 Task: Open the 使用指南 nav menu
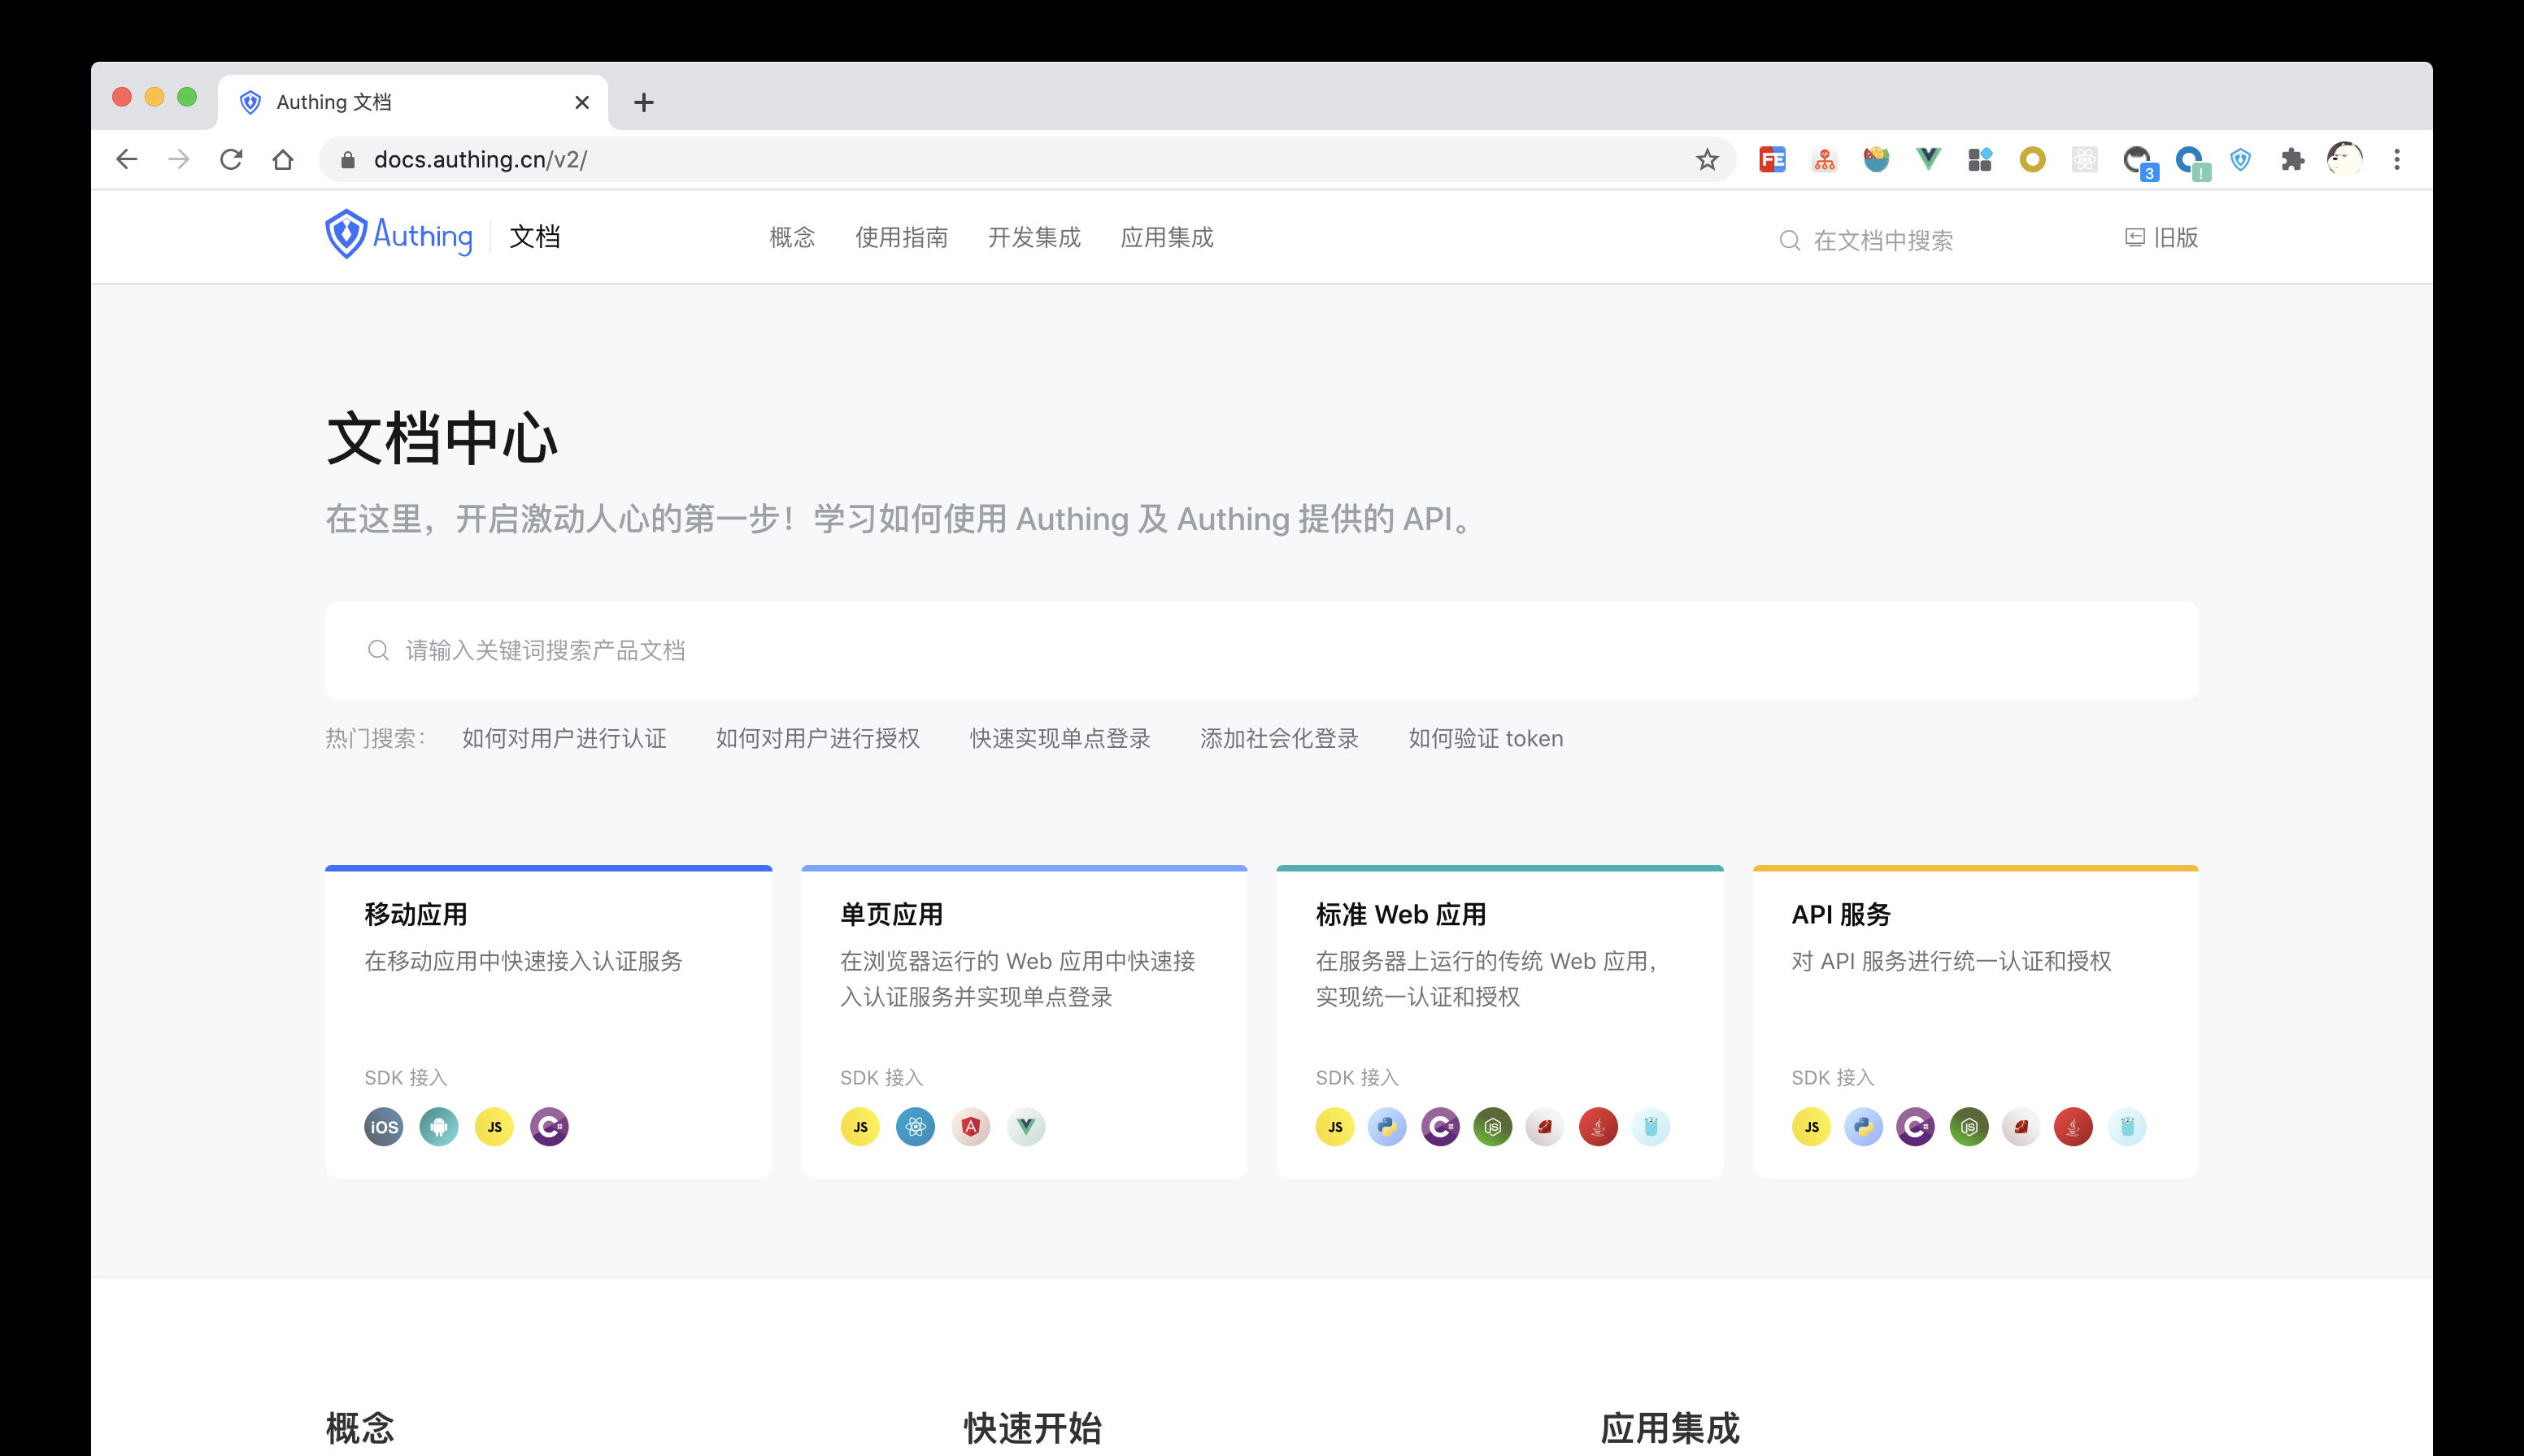901,237
